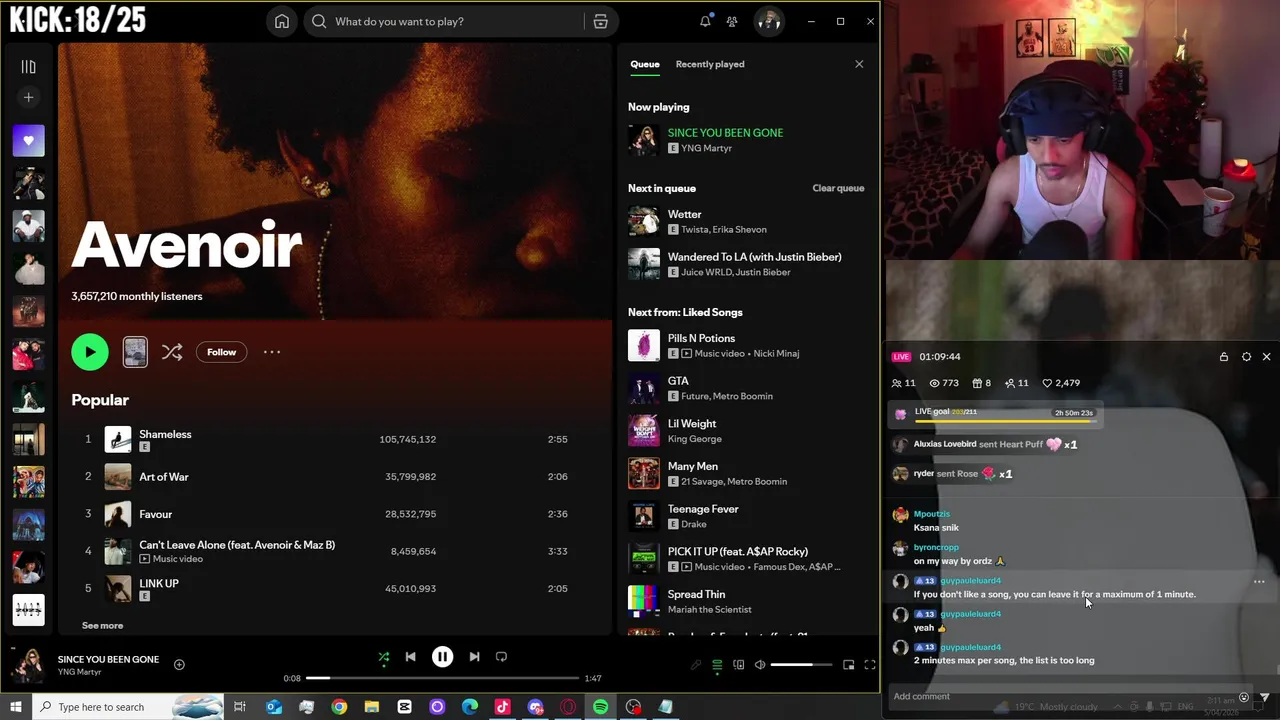Close the queue panel
Viewport: 1280px width, 720px height.
pos(859,64)
